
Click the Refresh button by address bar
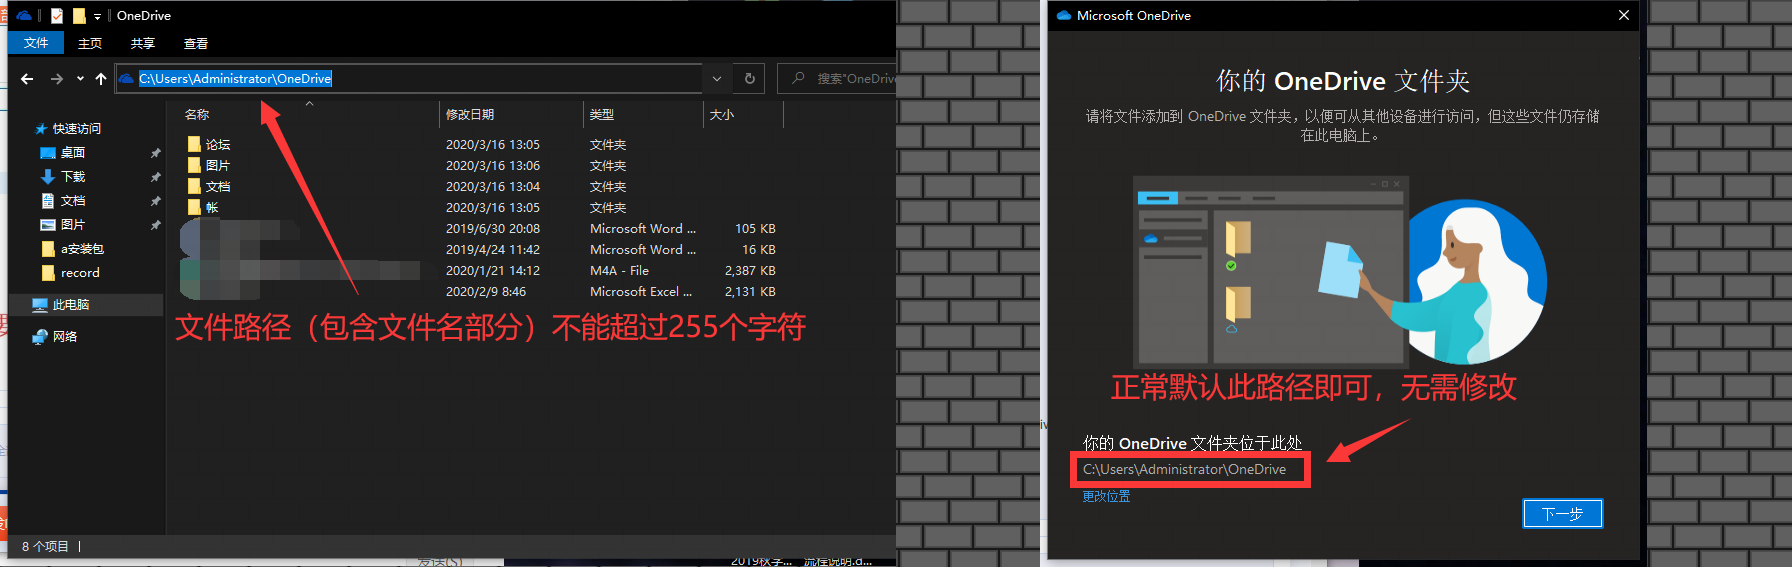[750, 78]
